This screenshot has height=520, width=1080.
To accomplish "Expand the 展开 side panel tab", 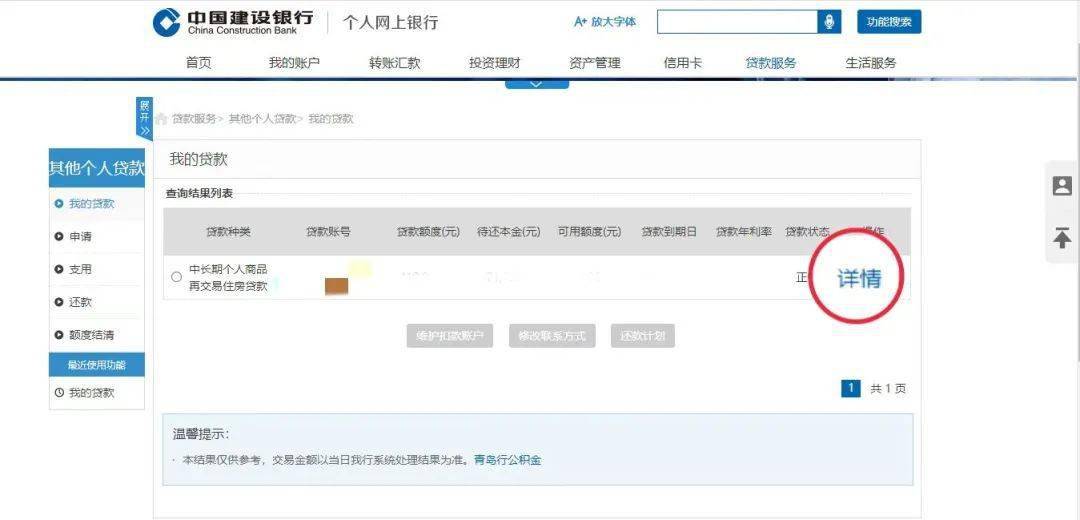I will (x=144, y=118).
